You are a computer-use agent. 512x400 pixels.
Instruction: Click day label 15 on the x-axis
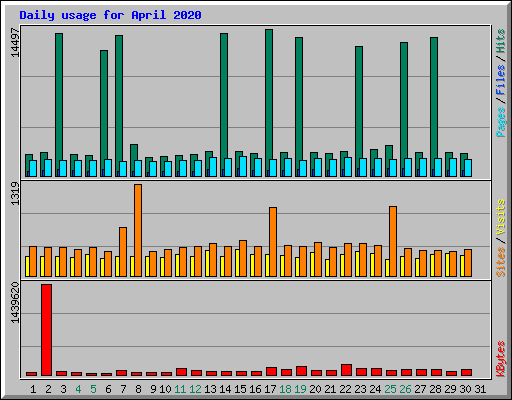pos(240,389)
